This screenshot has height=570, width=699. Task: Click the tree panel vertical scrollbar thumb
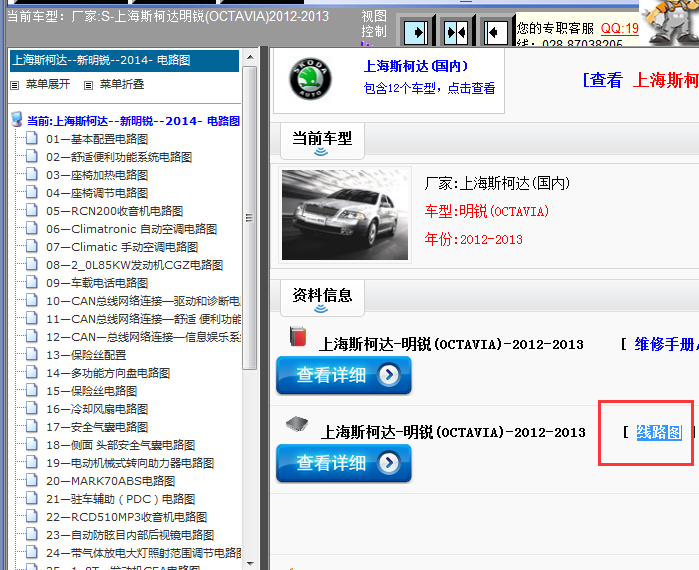pyautogui.click(x=250, y=218)
